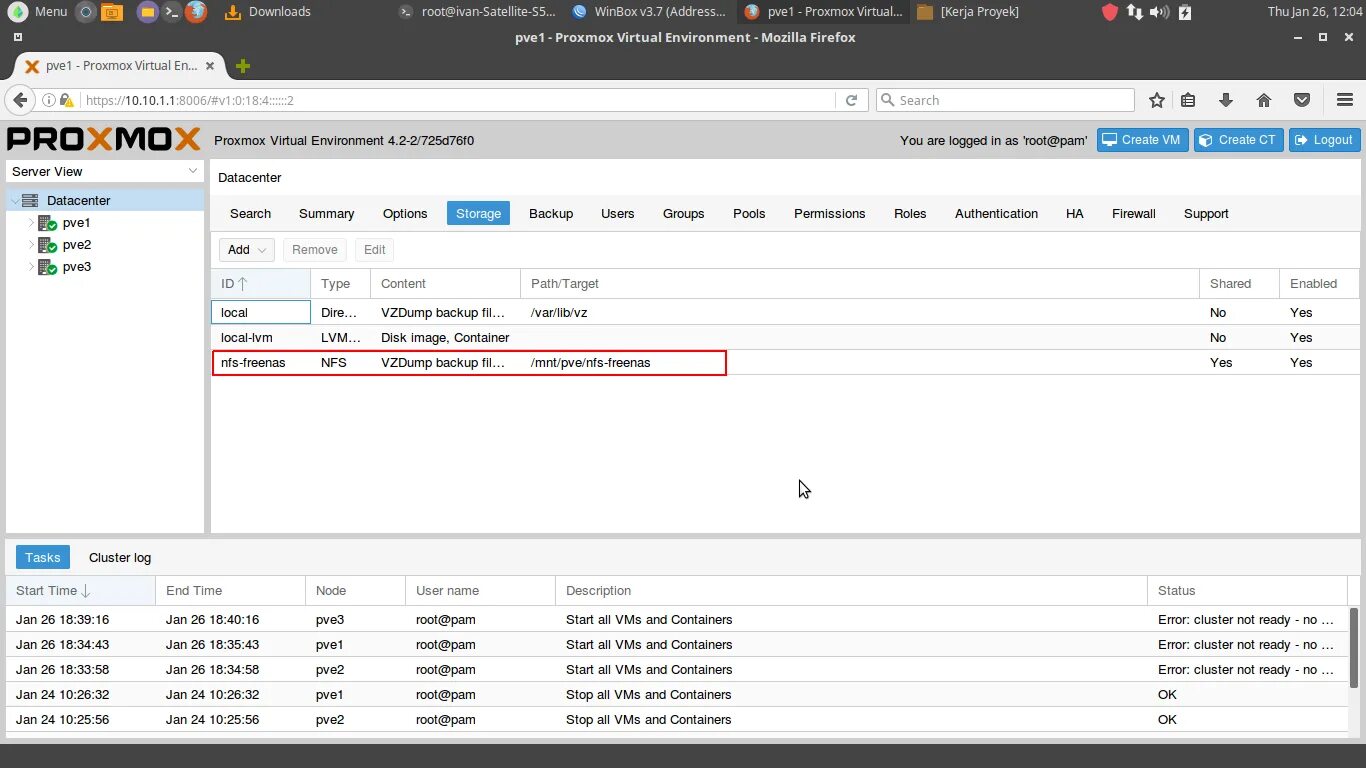Open the Add storage dropdown
The height and width of the screenshot is (768, 1366).
[246, 250]
